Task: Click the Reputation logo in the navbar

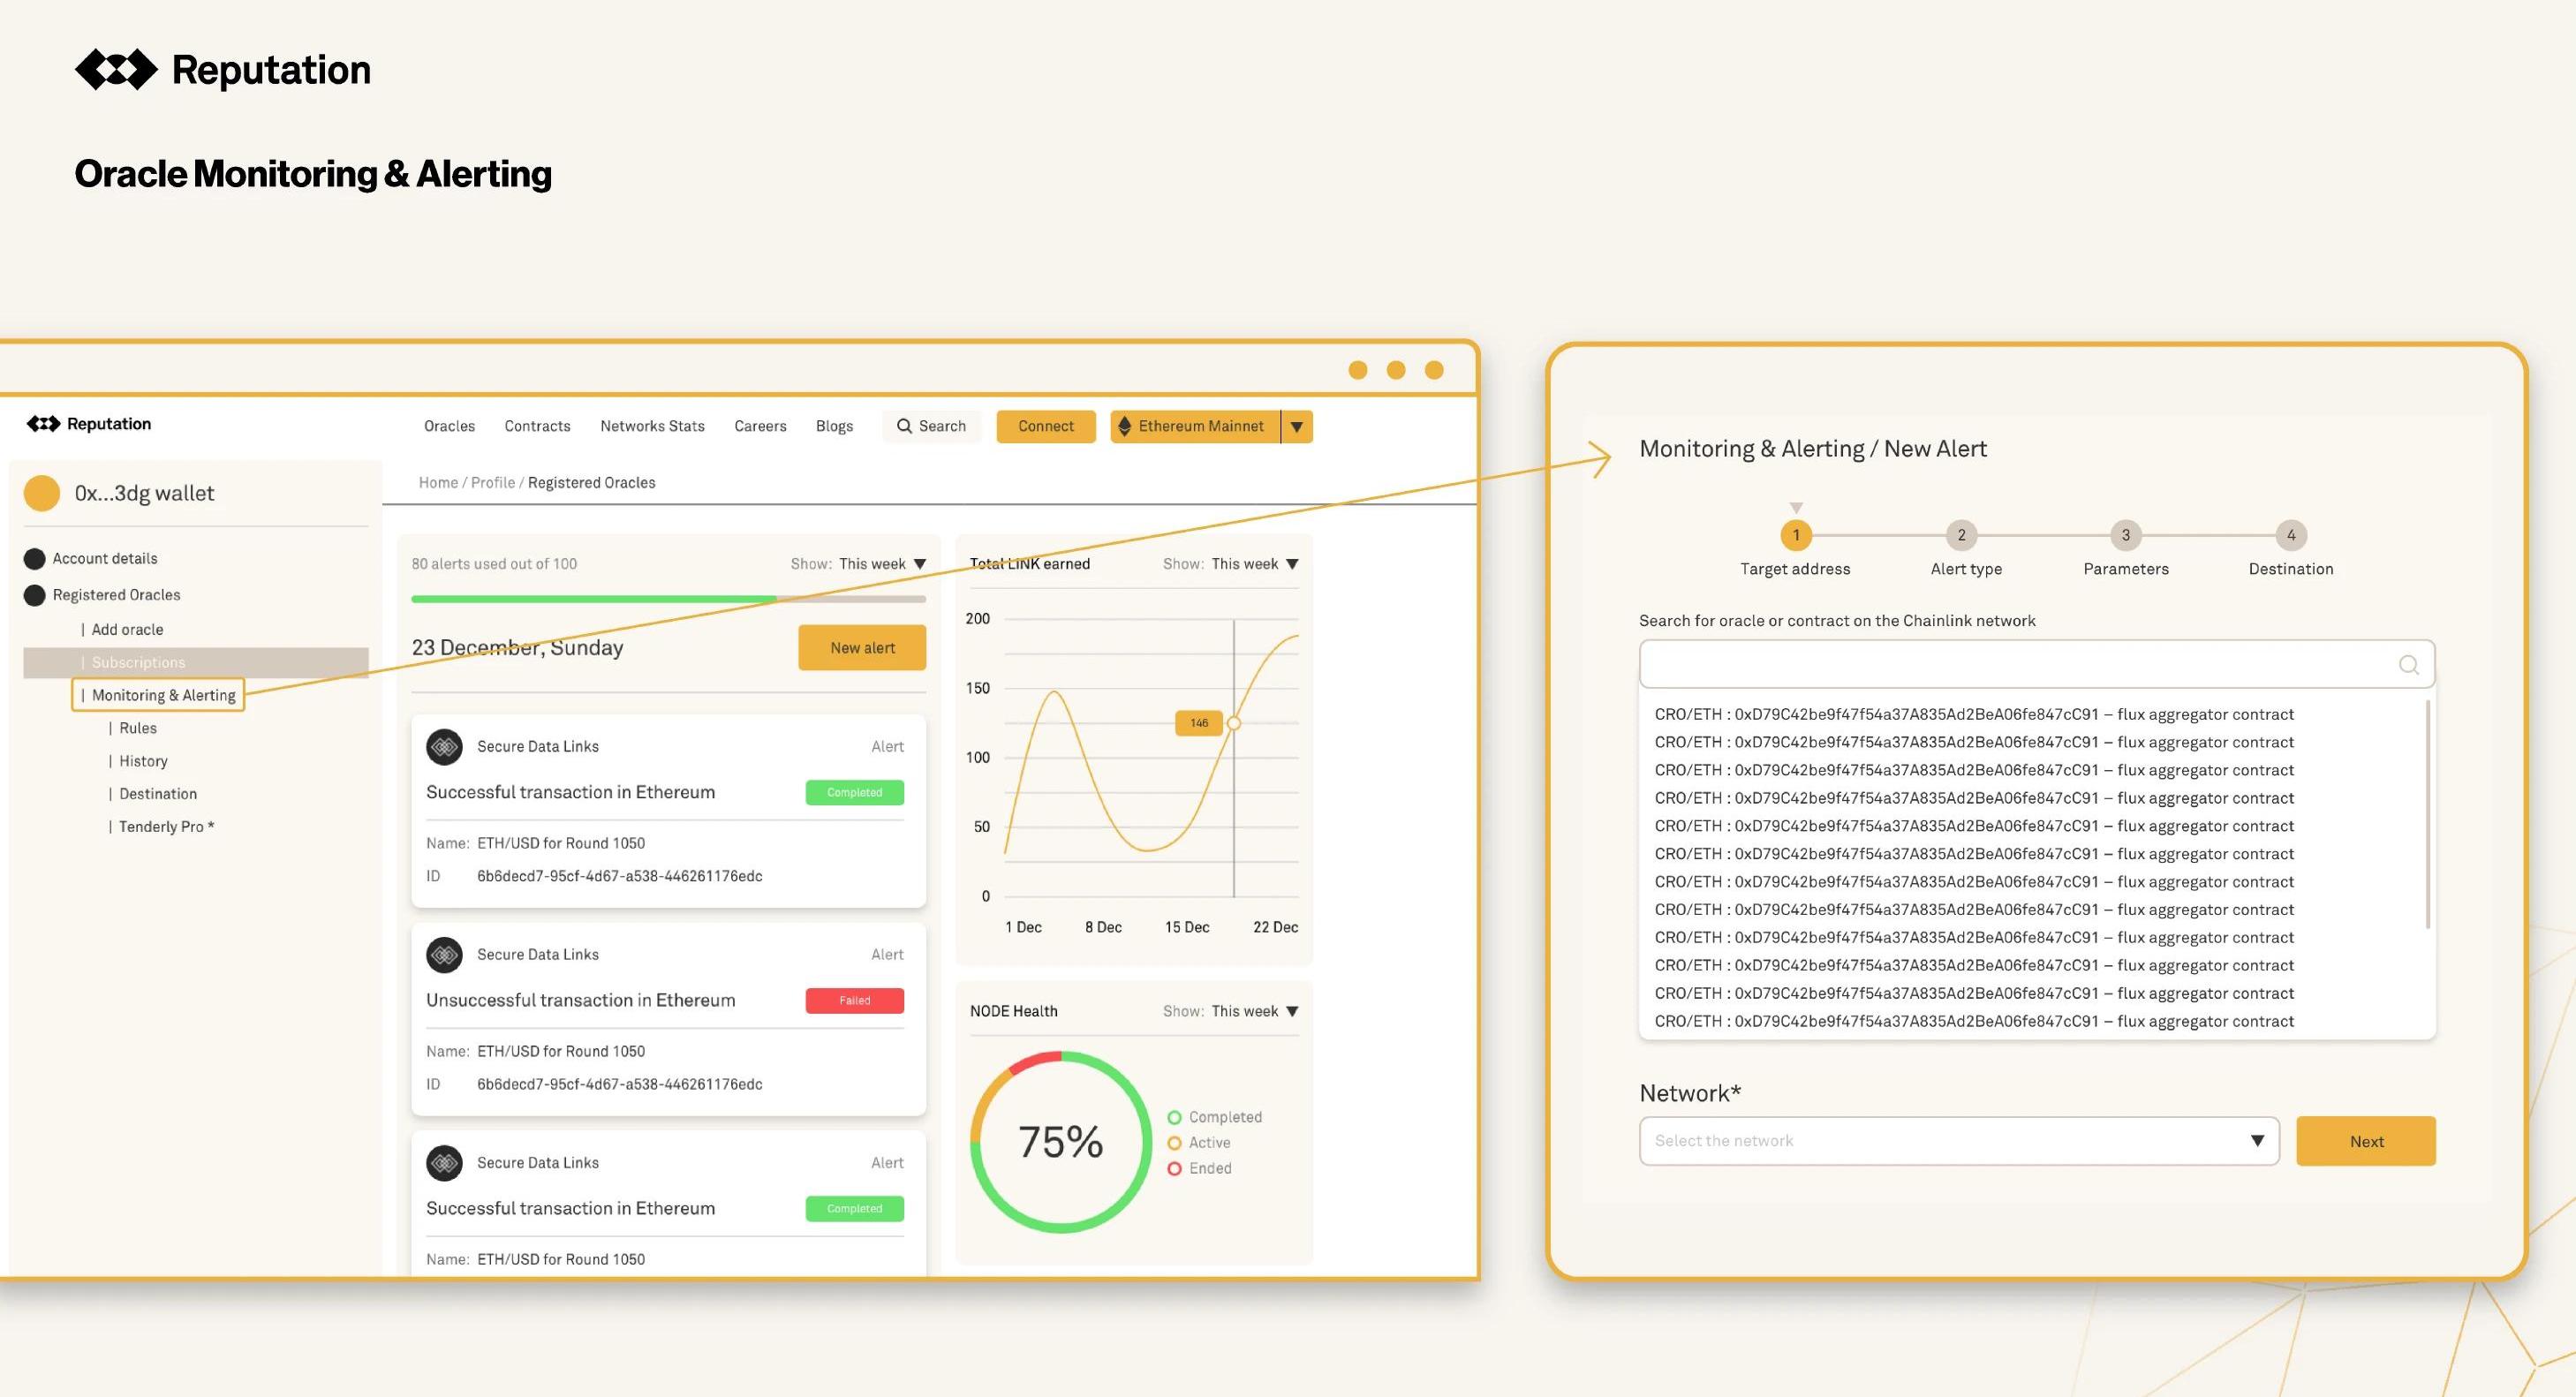Action: tap(89, 424)
